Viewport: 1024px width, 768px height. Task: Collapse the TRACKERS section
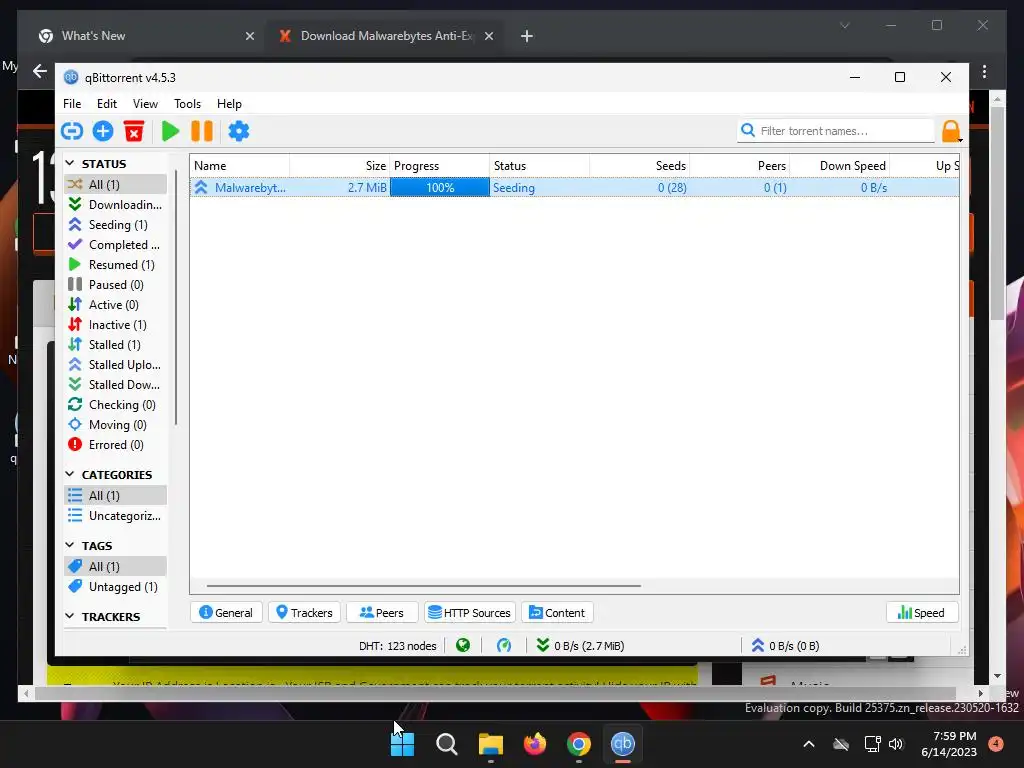point(70,616)
